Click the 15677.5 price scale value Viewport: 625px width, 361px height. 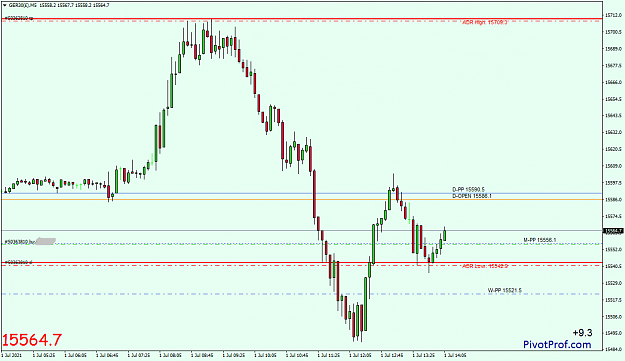[613, 65]
